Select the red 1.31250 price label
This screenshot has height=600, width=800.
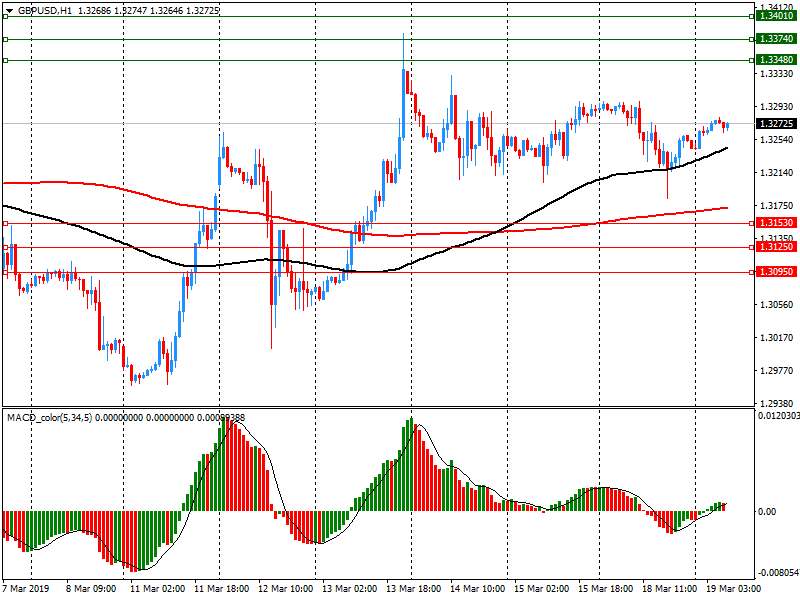776,247
